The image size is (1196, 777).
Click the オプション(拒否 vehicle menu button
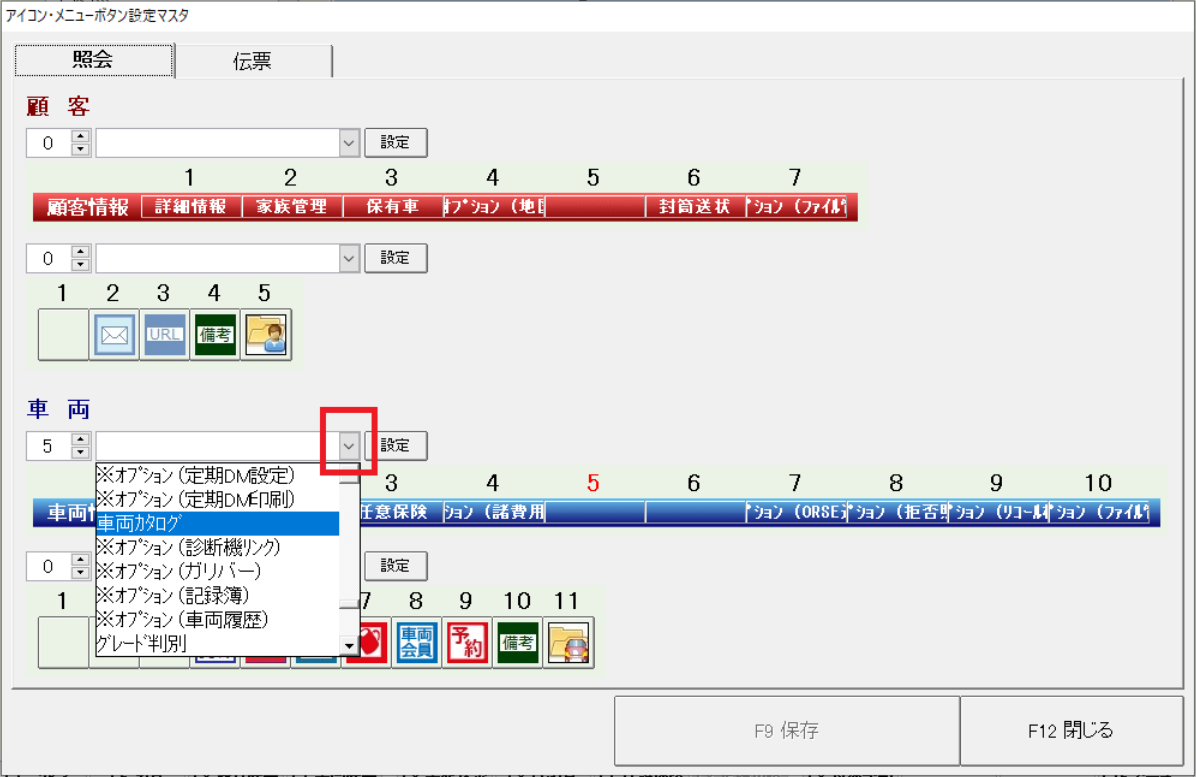[897, 512]
